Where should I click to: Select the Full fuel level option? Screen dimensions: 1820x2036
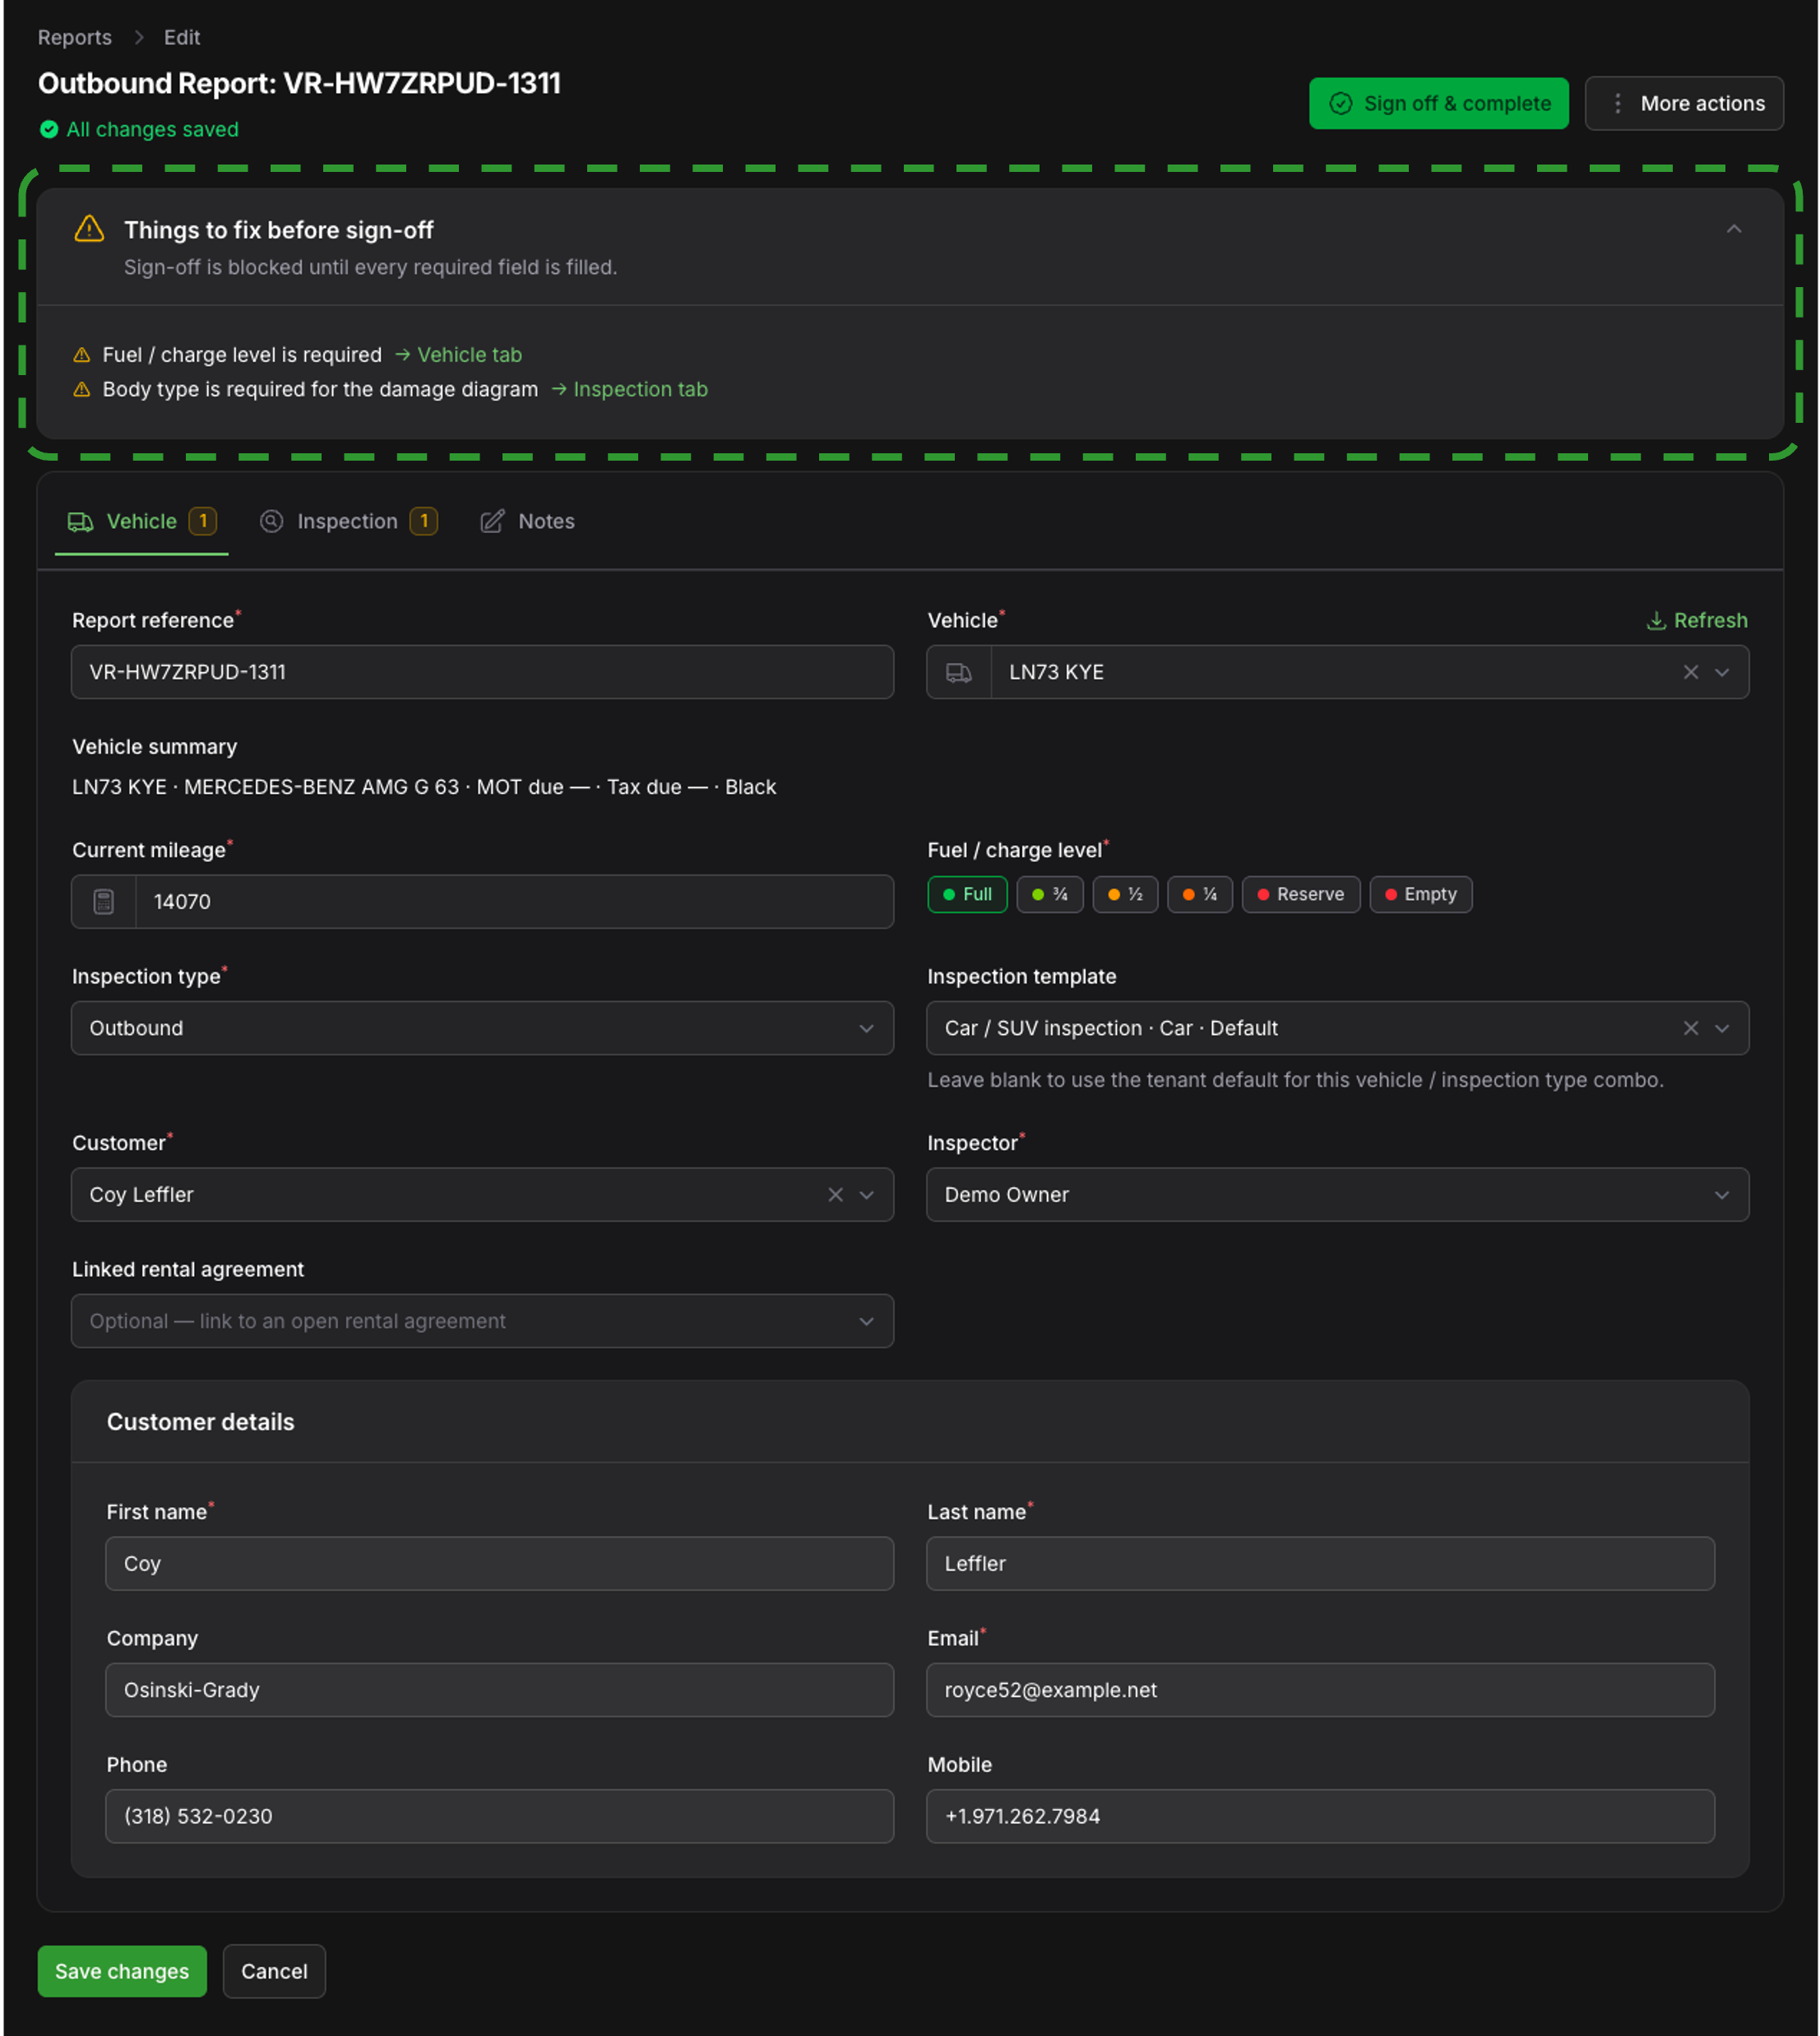[967, 894]
